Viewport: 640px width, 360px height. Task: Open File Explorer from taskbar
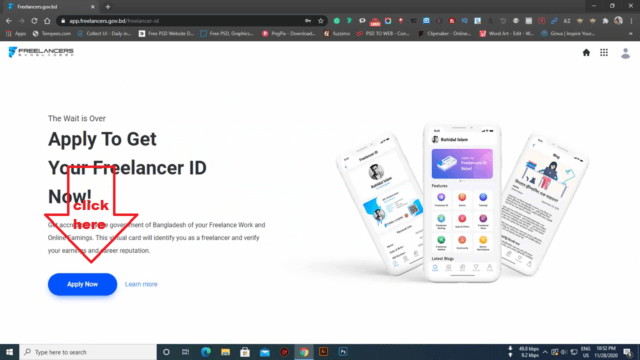click(225, 352)
